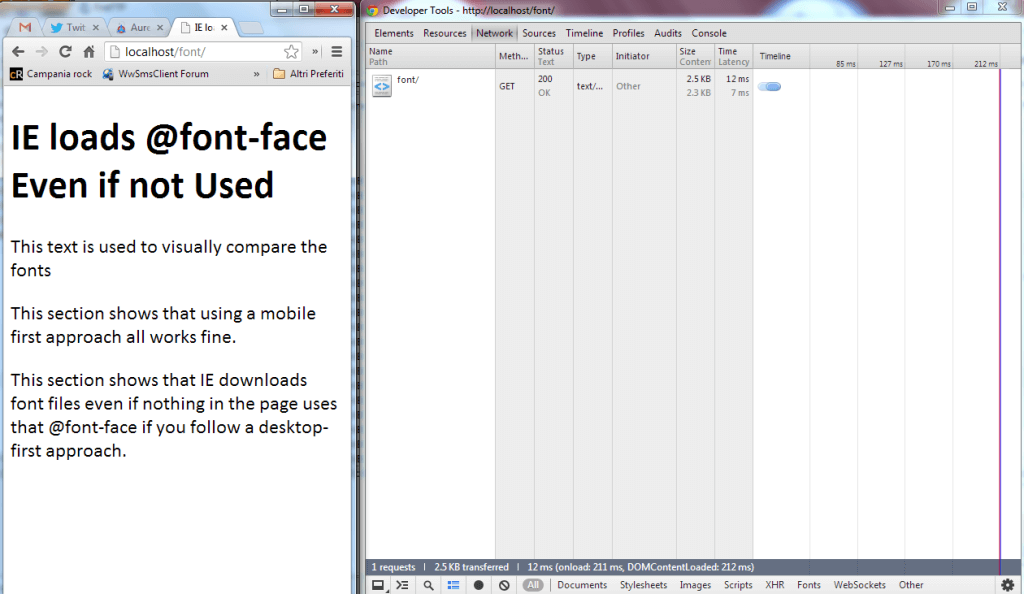
Task: Enable the All requests filter
Action: [x=533, y=585]
